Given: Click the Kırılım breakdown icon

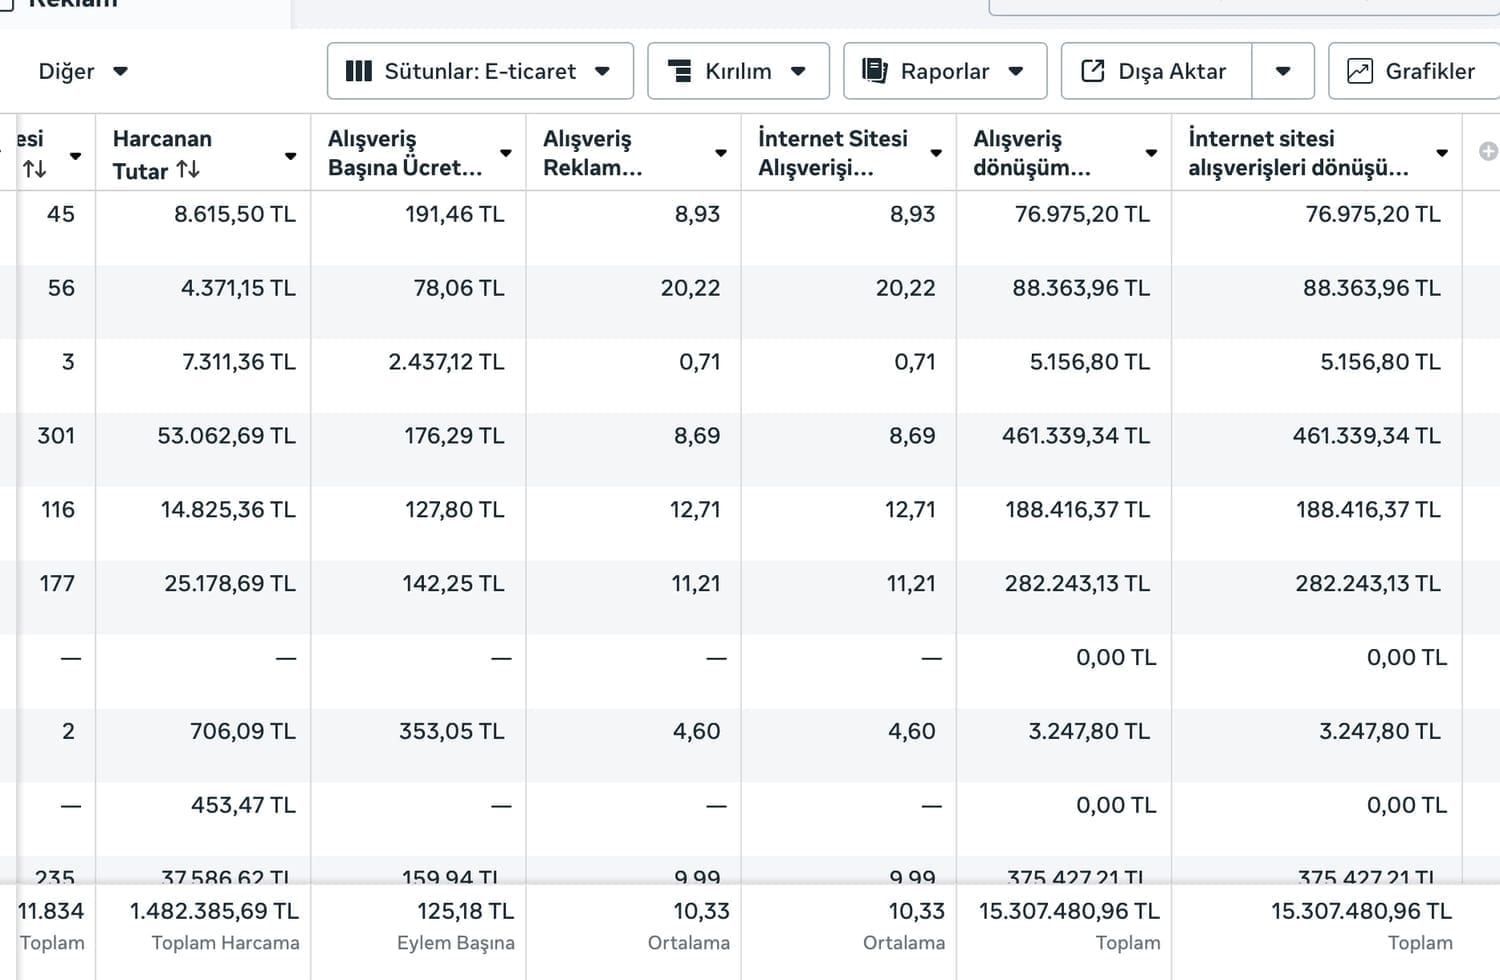Looking at the screenshot, I should [680, 71].
